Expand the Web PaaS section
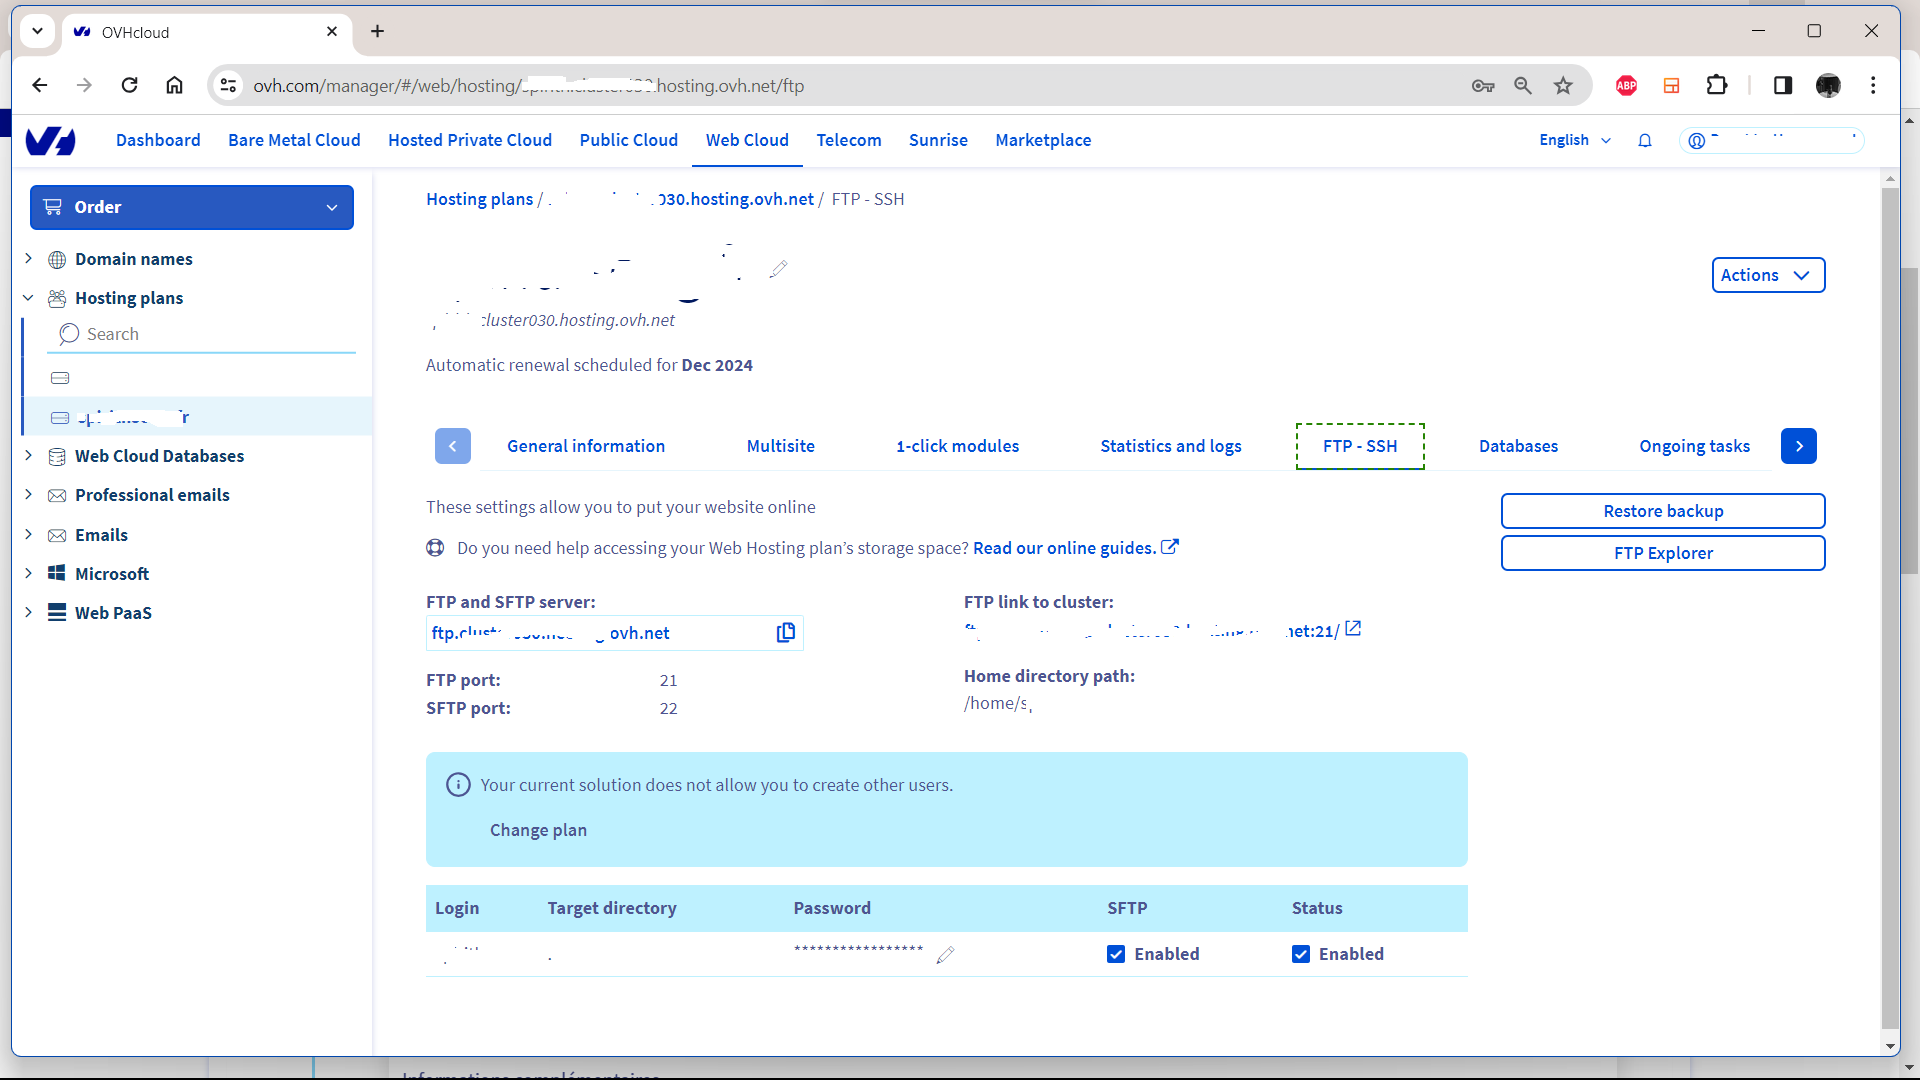This screenshot has width=1920, height=1080. click(x=29, y=613)
